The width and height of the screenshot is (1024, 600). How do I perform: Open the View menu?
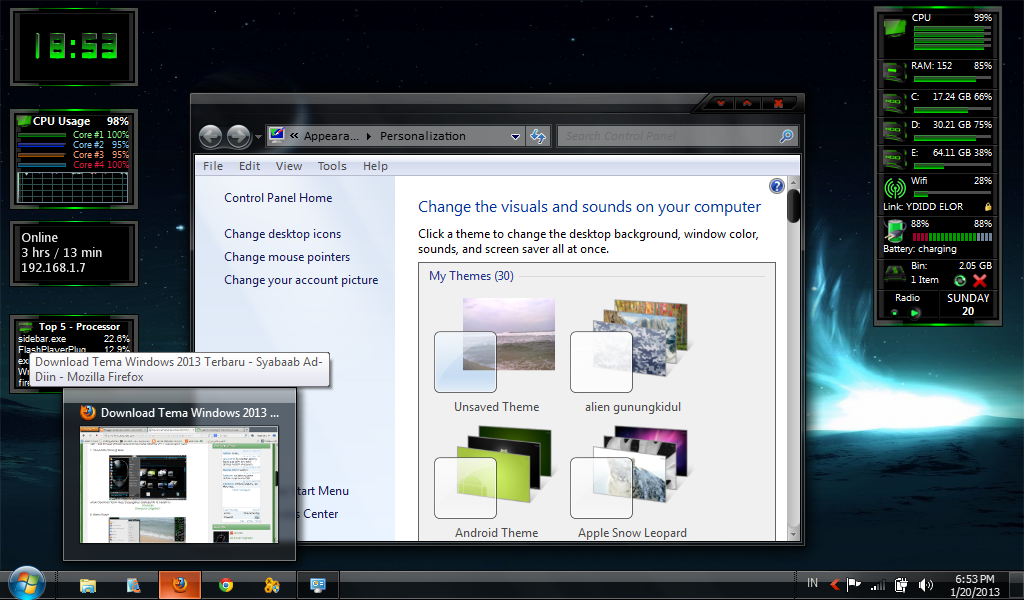tap(288, 166)
